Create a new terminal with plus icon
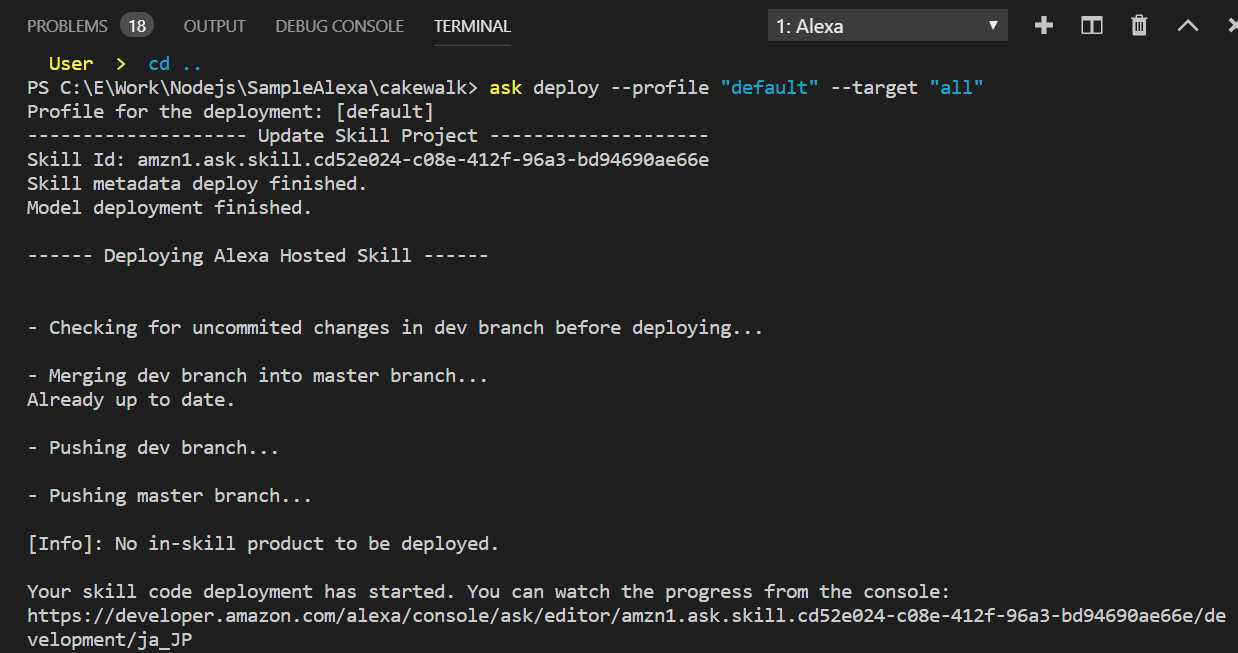This screenshot has height=653, width=1238. click(1044, 26)
